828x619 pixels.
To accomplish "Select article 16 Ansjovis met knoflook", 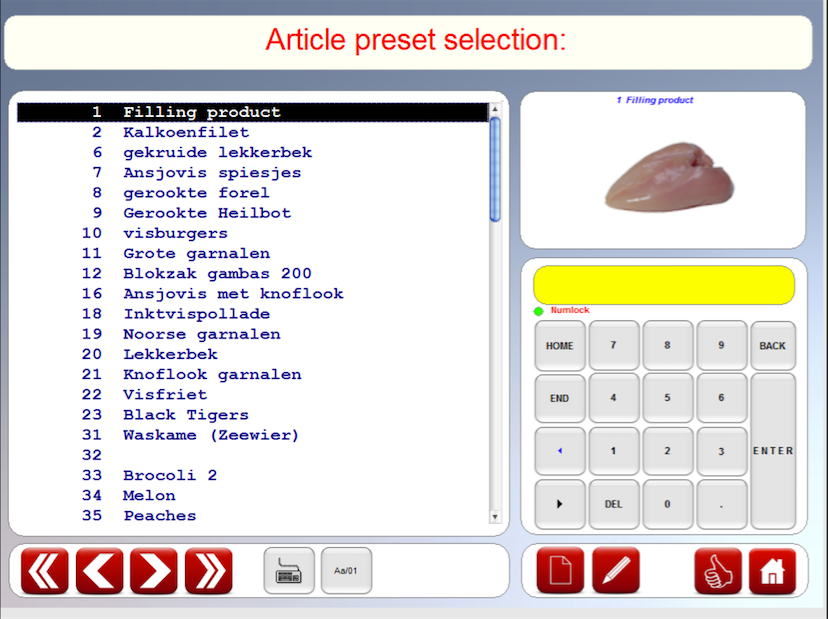I will 253,294.
